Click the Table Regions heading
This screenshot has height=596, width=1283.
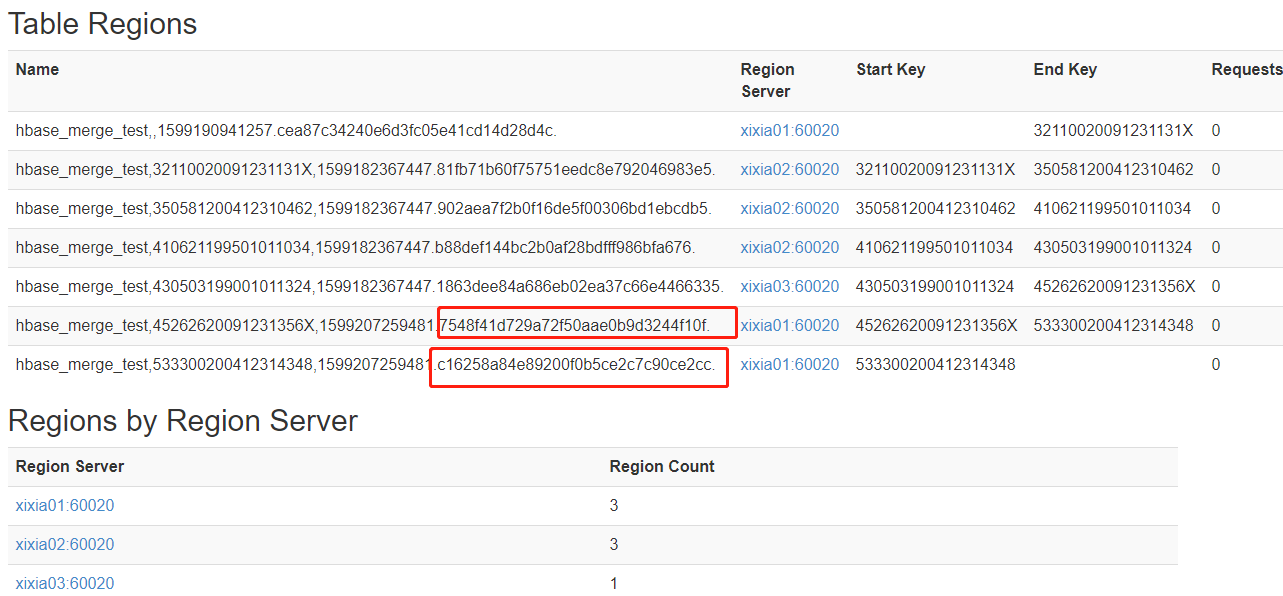pyautogui.click(x=103, y=24)
